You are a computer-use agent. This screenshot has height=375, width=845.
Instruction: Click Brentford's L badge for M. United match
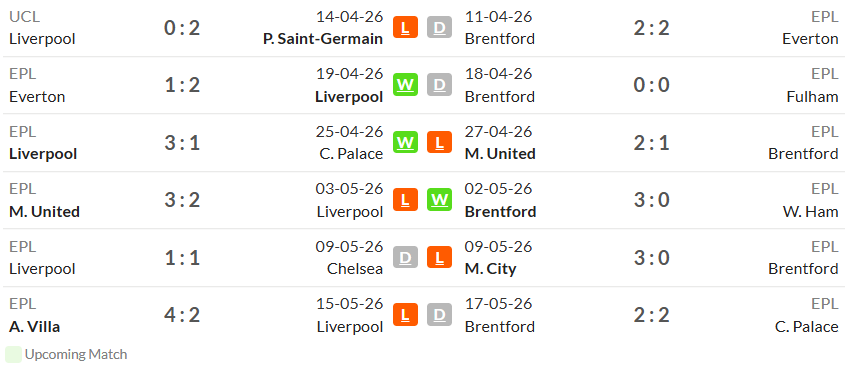[x=440, y=142]
